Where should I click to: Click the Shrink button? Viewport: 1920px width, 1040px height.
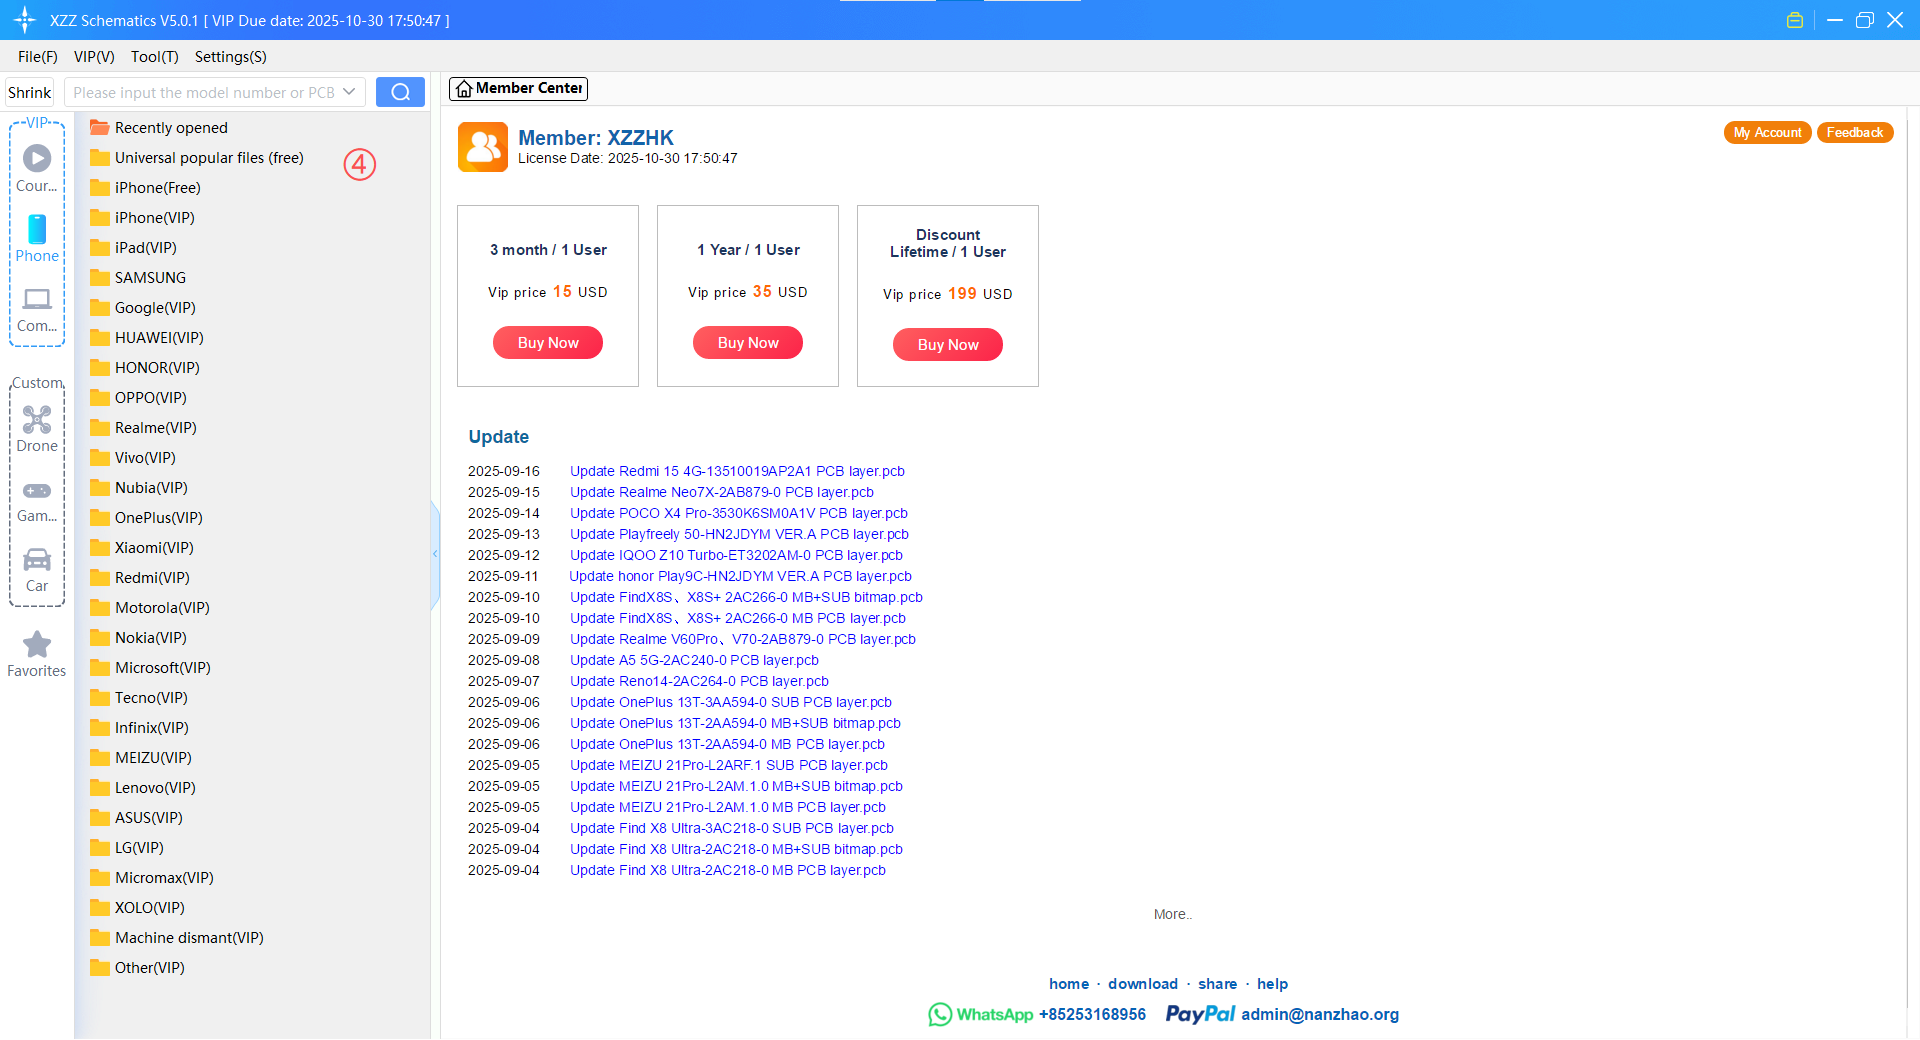pos(30,92)
